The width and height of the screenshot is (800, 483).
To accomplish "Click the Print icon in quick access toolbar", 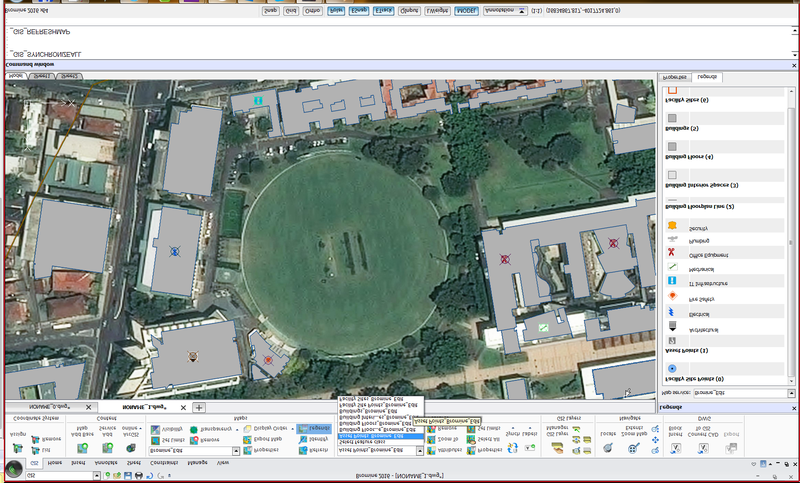I will [x=139, y=475].
